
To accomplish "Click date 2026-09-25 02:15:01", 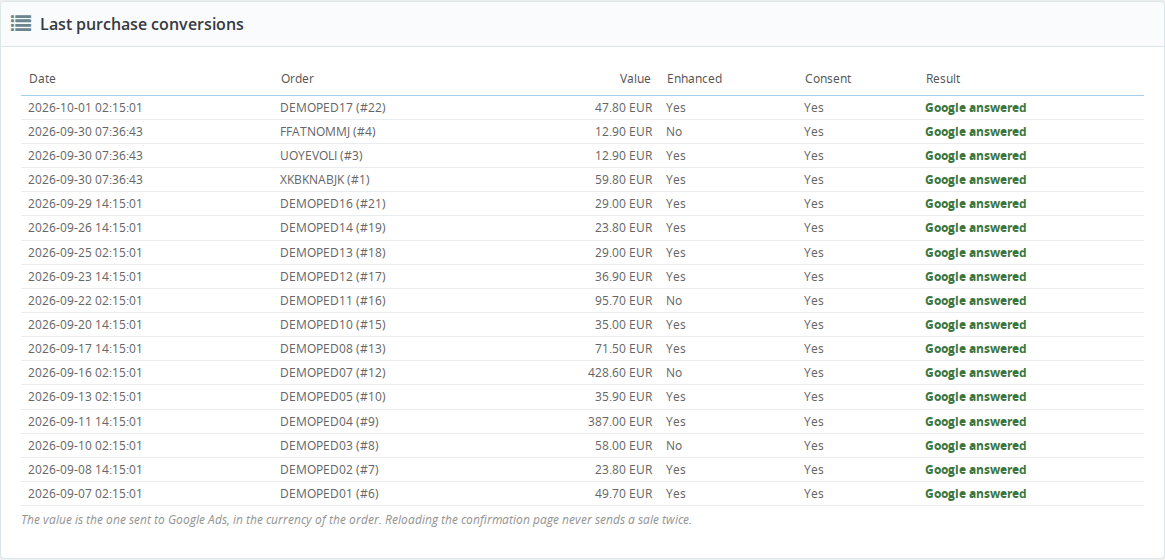I will point(85,253).
